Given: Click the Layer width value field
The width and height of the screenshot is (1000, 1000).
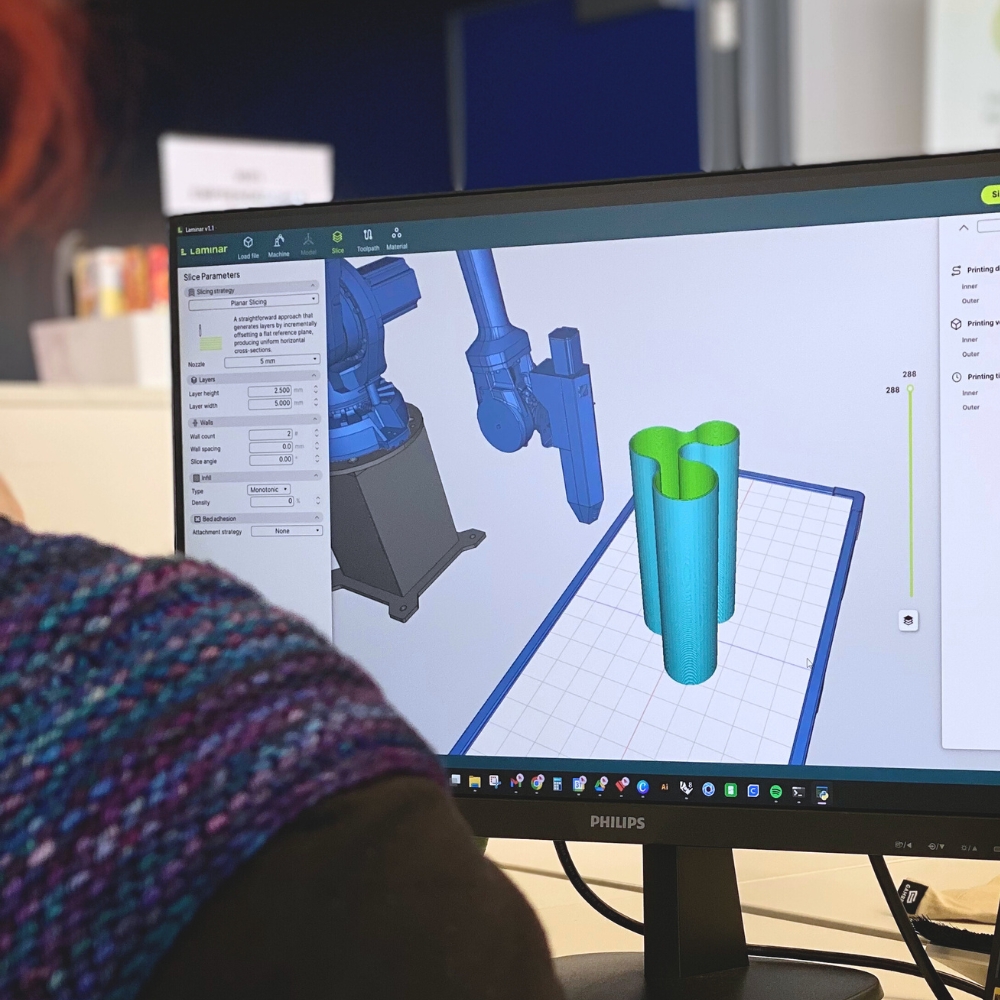Looking at the screenshot, I should coord(270,404).
